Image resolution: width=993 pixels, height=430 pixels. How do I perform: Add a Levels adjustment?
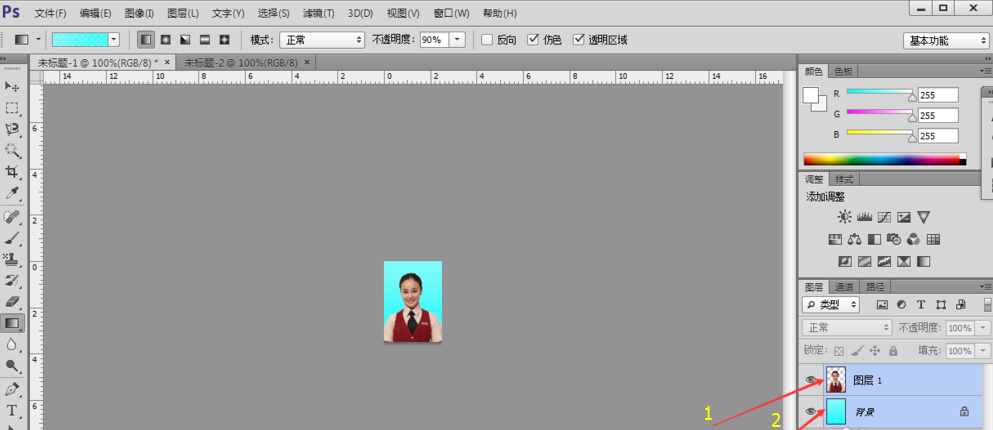tap(864, 217)
